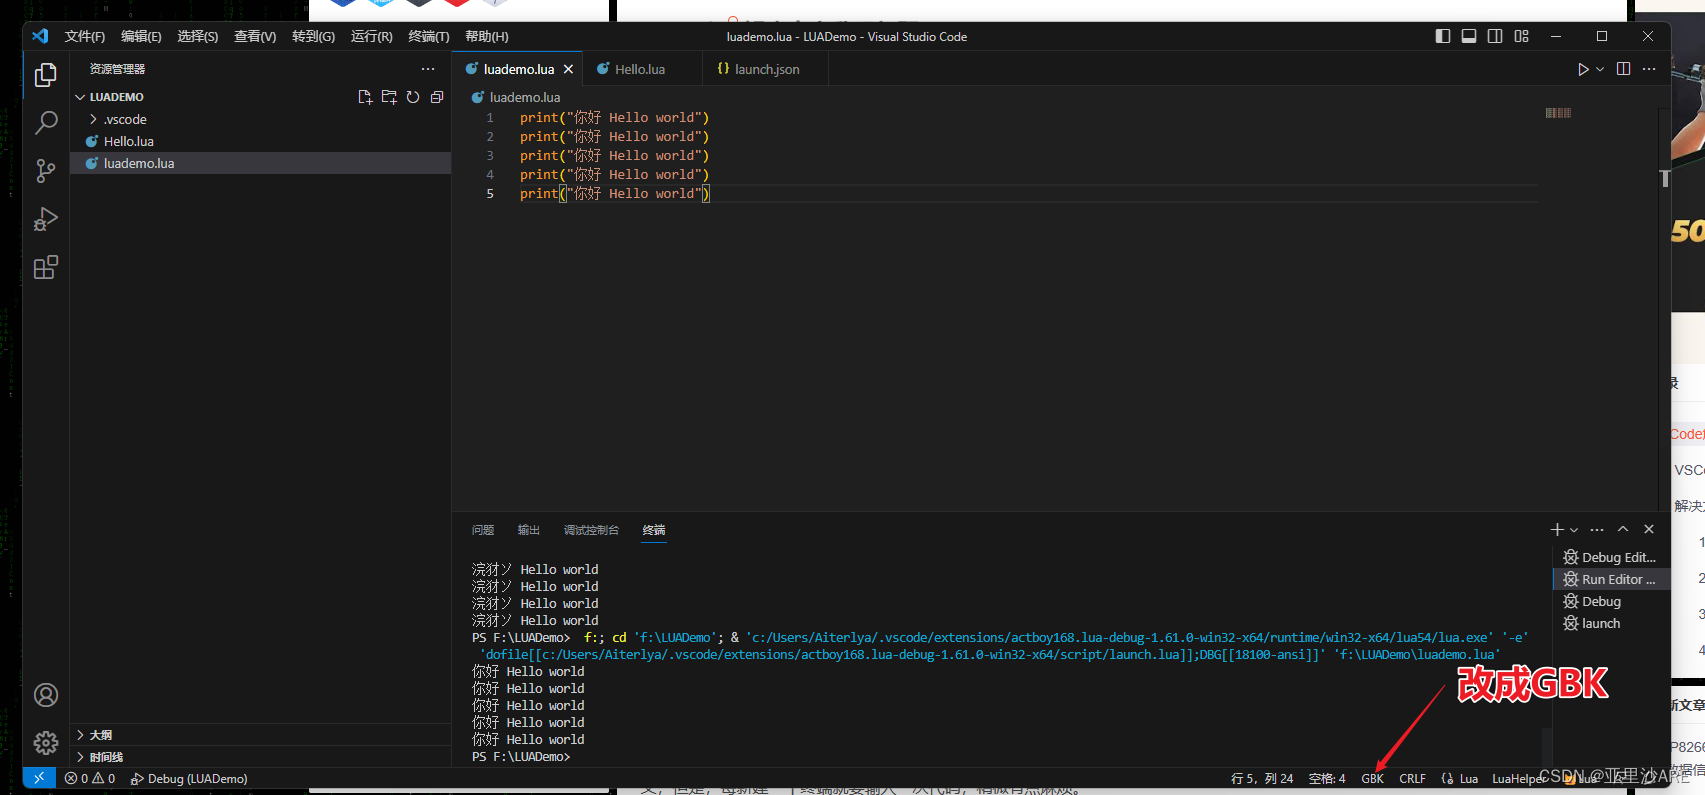Click the New File icon in LUADEMO

pyautogui.click(x=365, y=97)
